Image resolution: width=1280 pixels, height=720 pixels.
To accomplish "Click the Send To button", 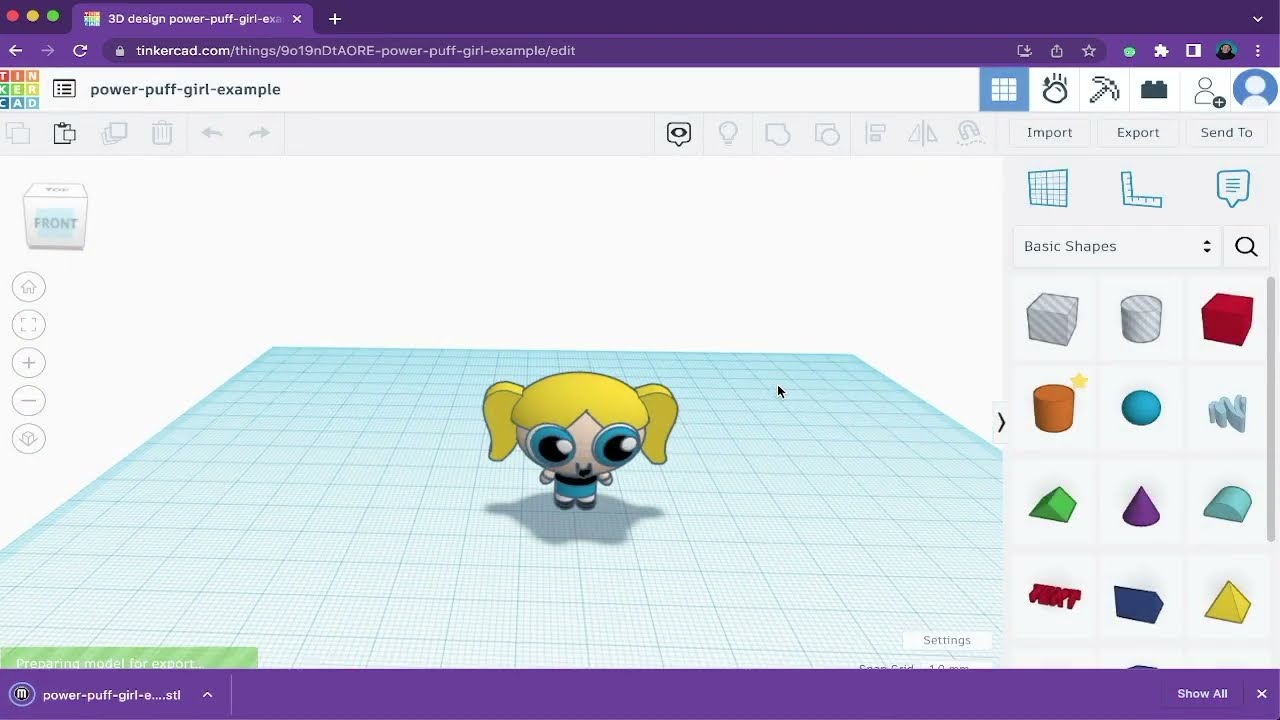I will [1226, 132].
